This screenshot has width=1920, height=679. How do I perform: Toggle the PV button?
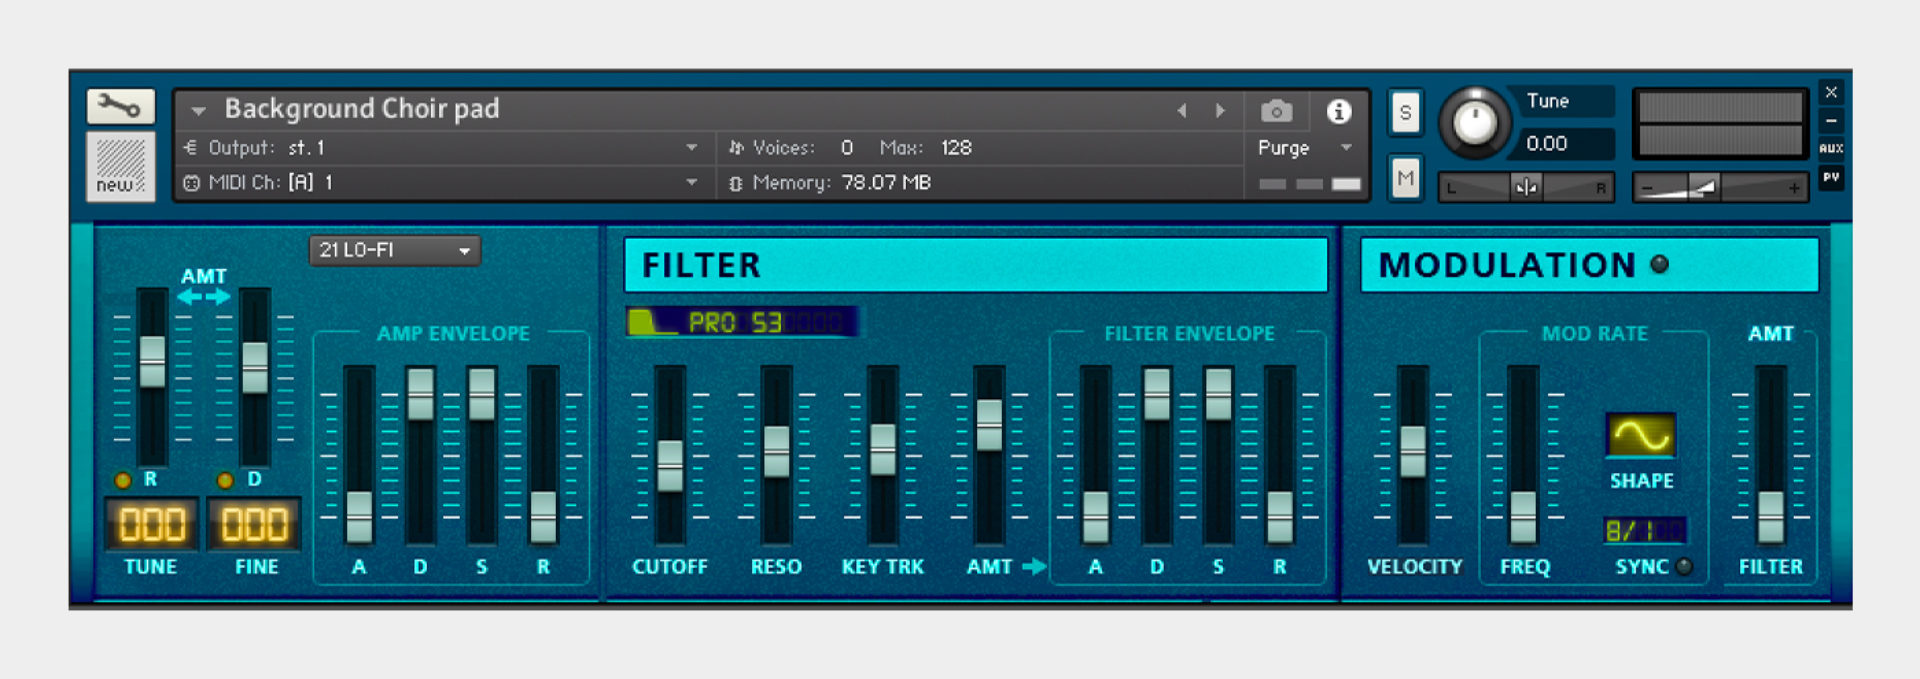click(1831, 177)
